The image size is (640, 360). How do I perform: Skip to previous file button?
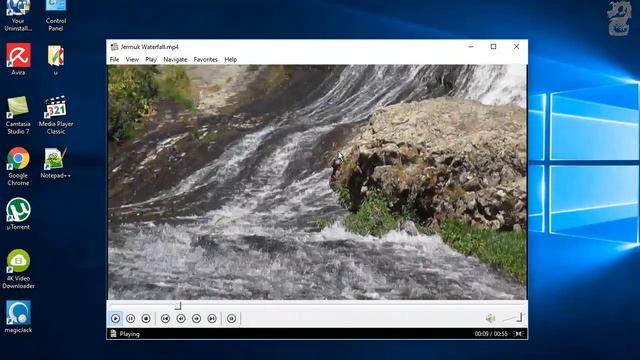[x=165, y=318]
